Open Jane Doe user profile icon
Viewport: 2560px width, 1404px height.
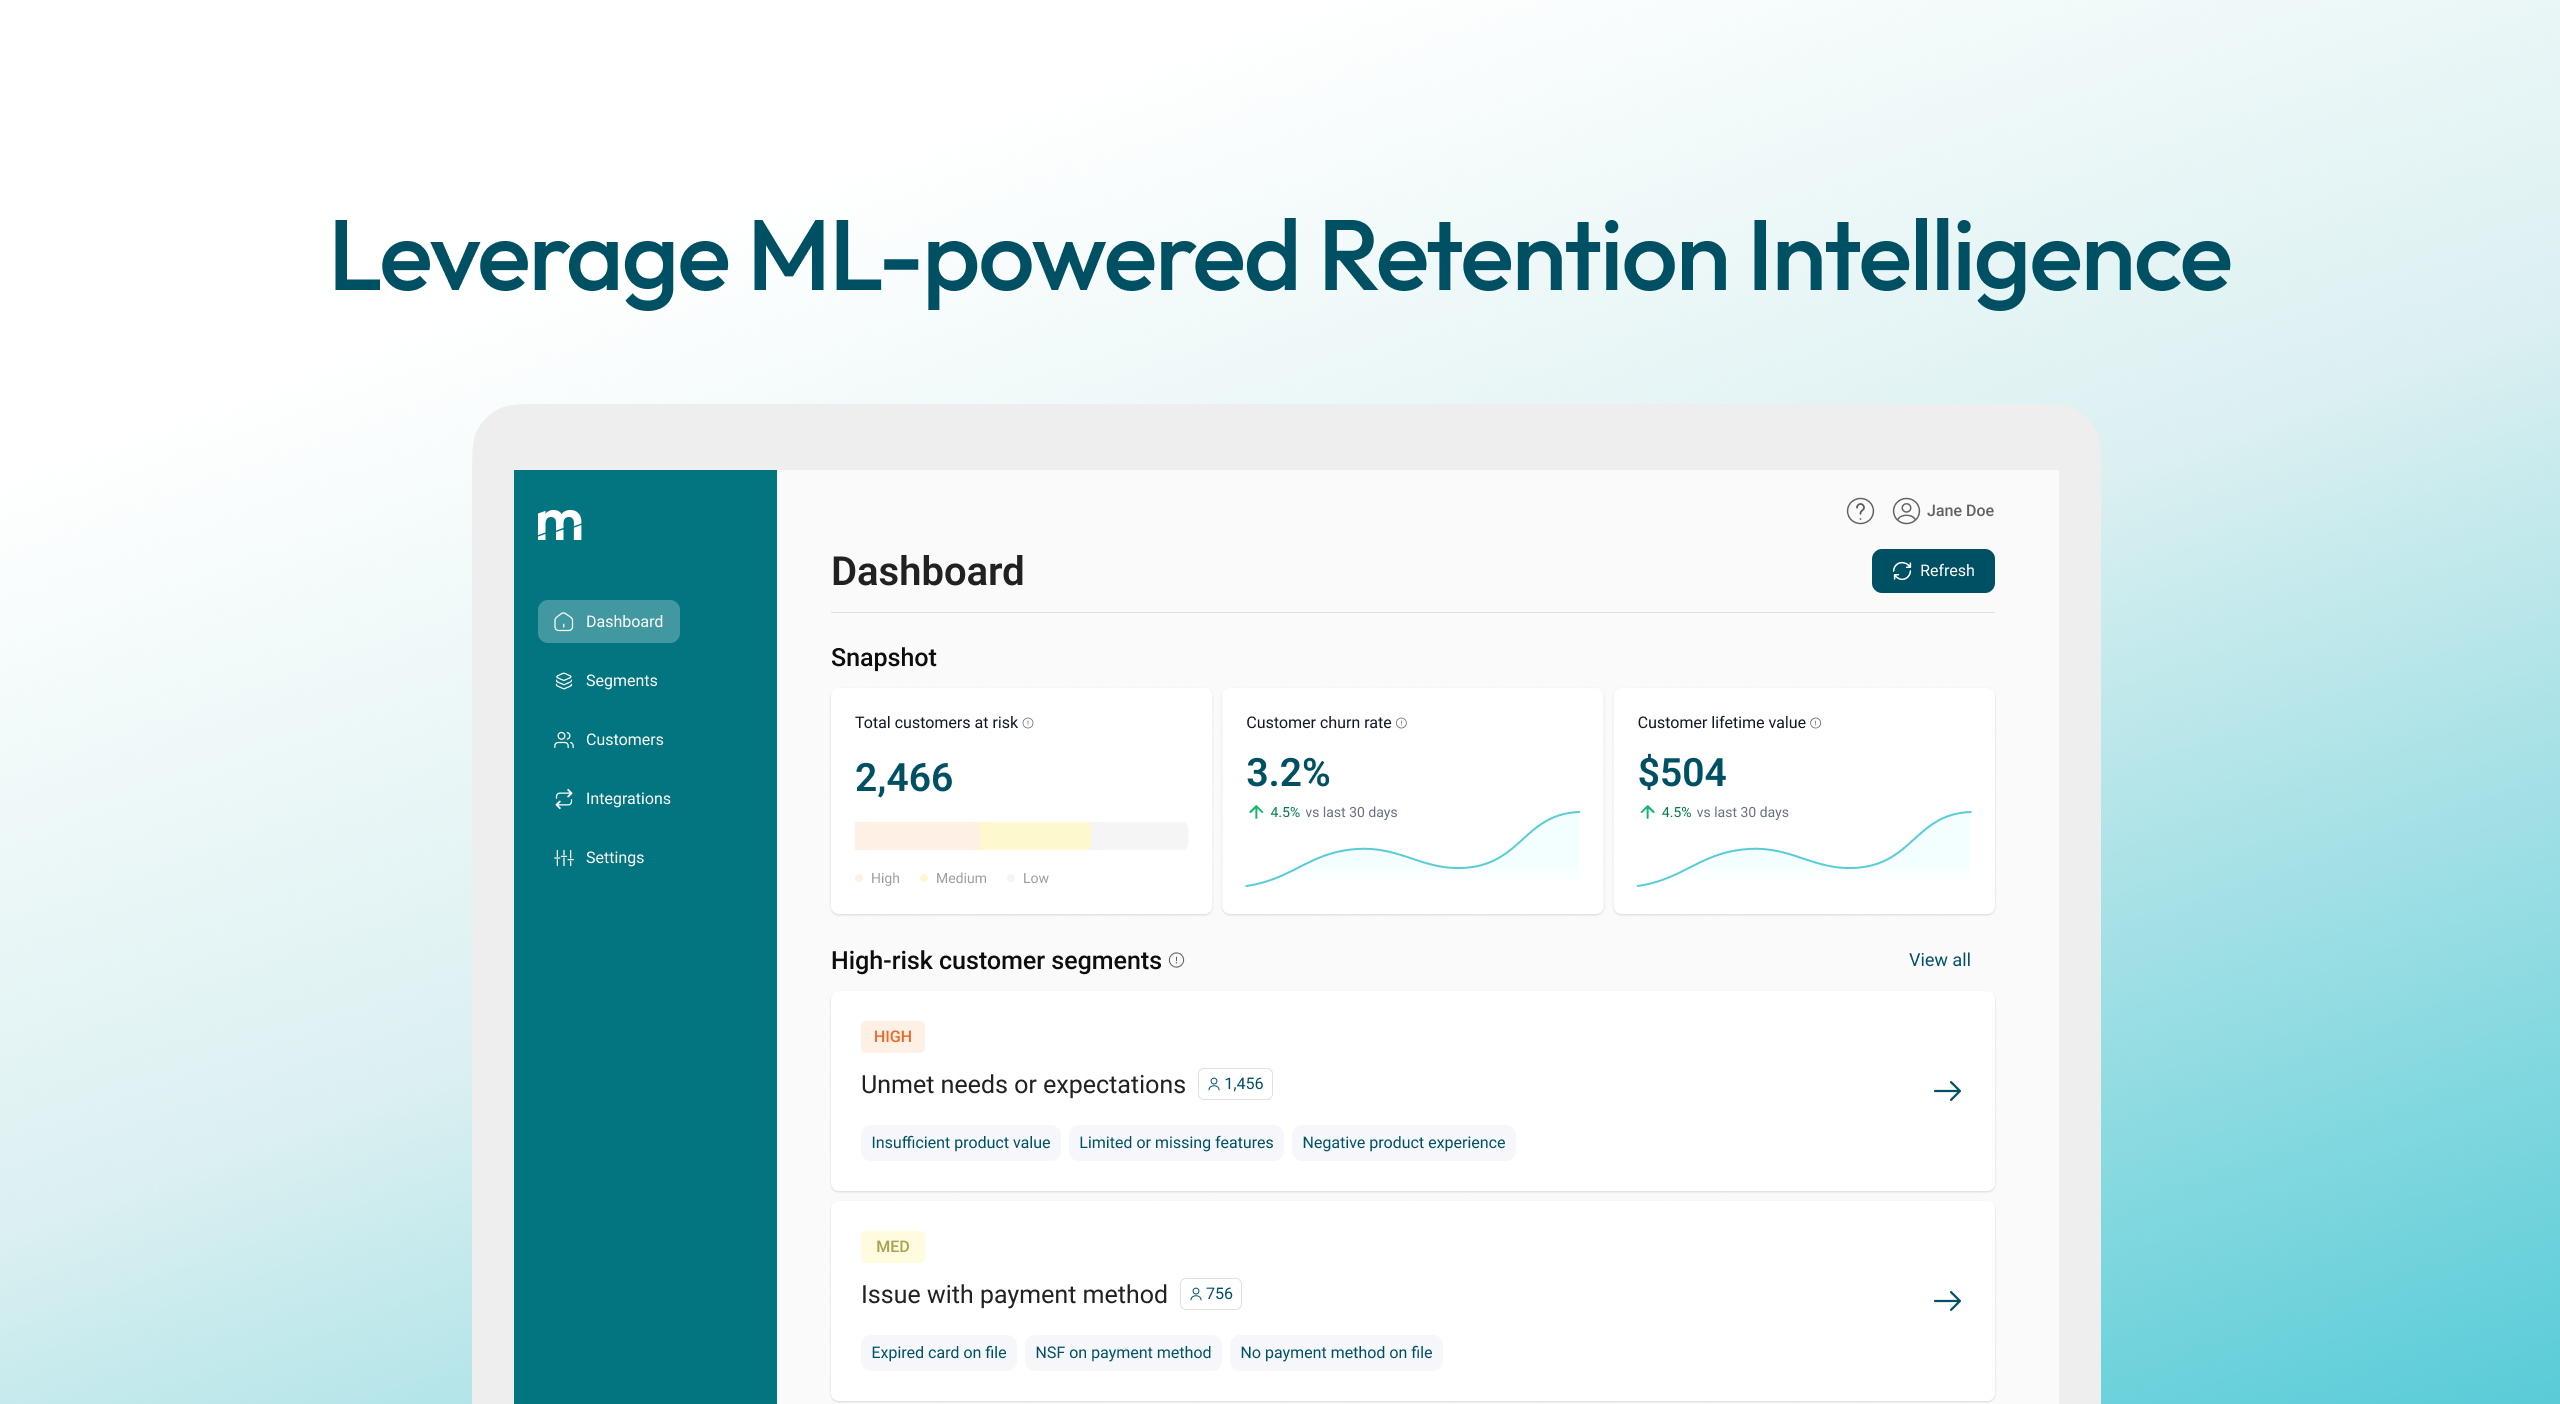[x=1906, y=511]
